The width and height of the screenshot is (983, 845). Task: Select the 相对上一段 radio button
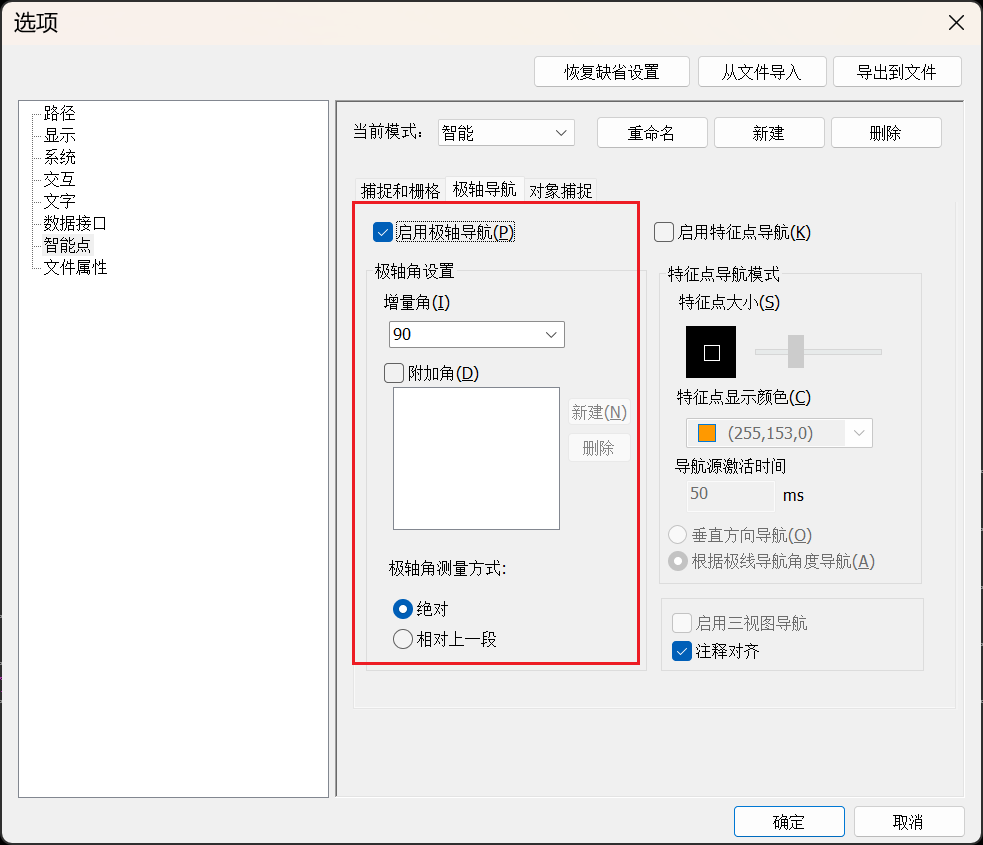[x=402, y=639]
